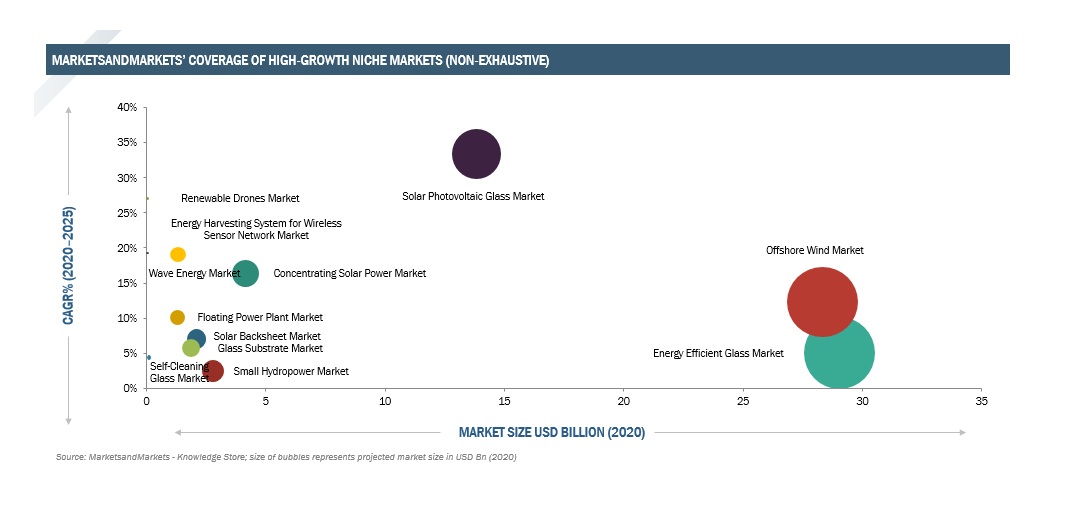Select the light green Glass Substrate bubble

pyautogui.click(x=191, y=348)
